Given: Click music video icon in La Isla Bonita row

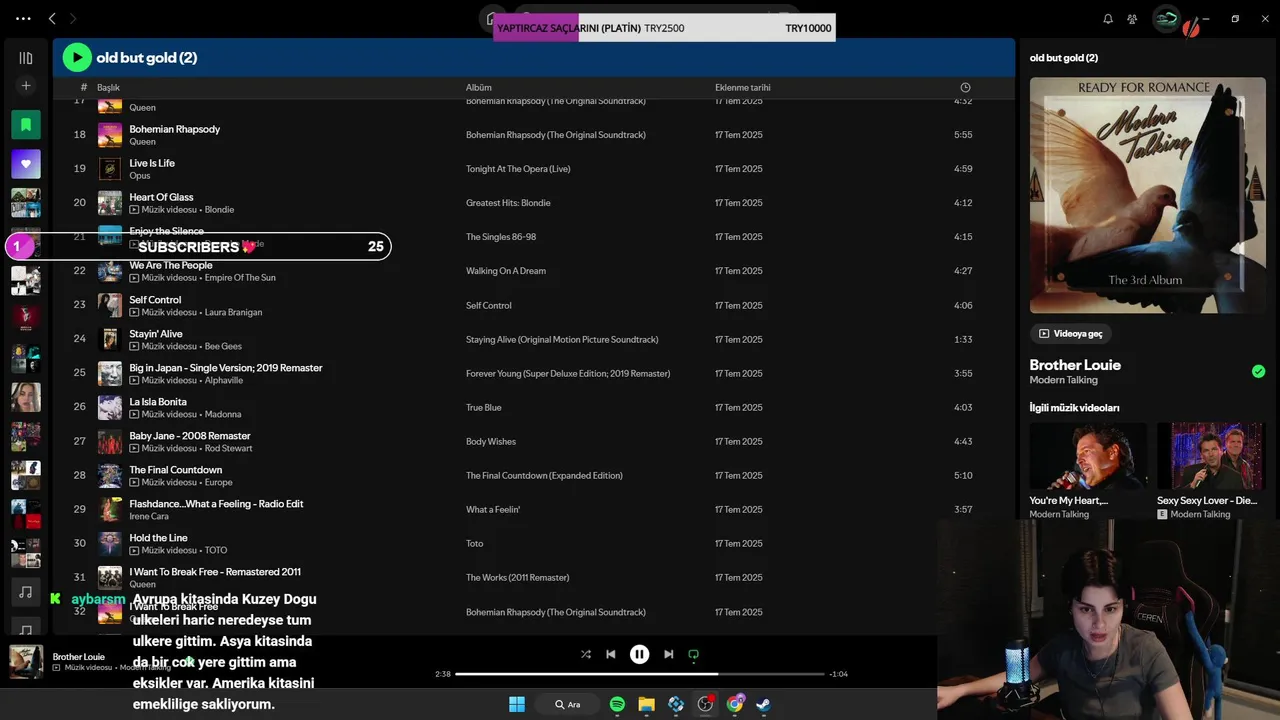Looking at the screenshot, I should [134, 414].
